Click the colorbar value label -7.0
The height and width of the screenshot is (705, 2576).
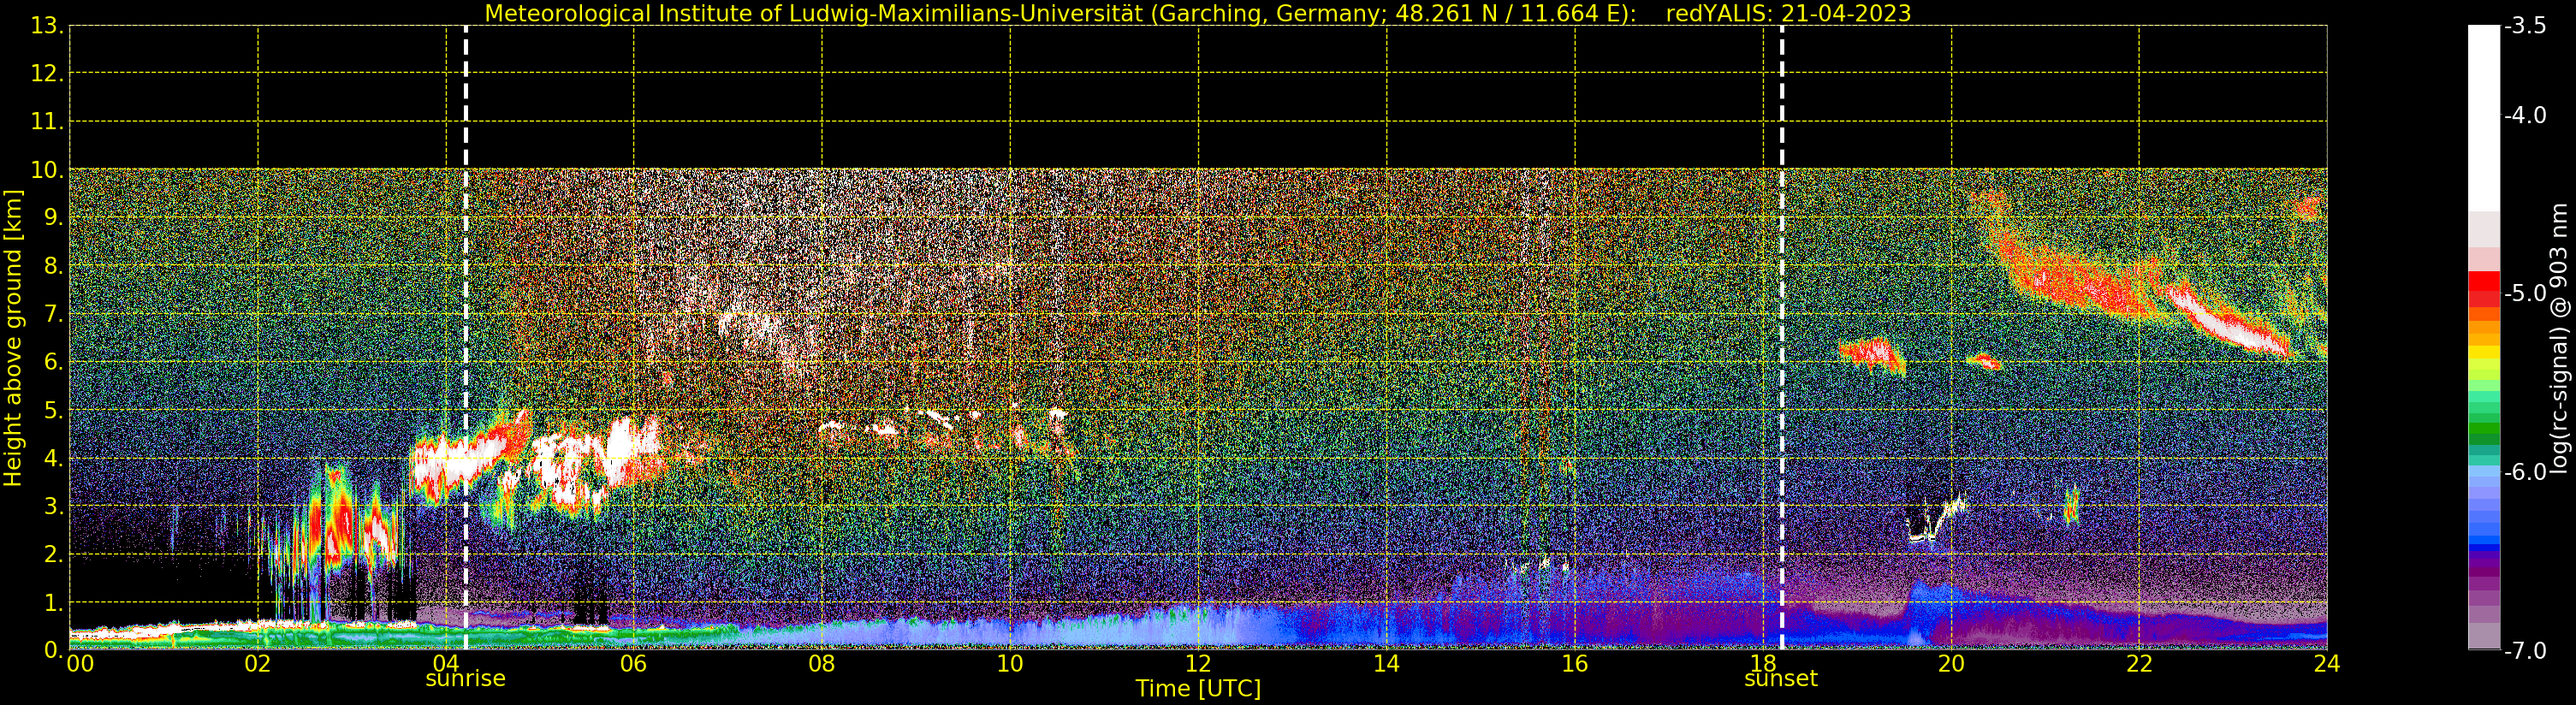coord(2525,651)
